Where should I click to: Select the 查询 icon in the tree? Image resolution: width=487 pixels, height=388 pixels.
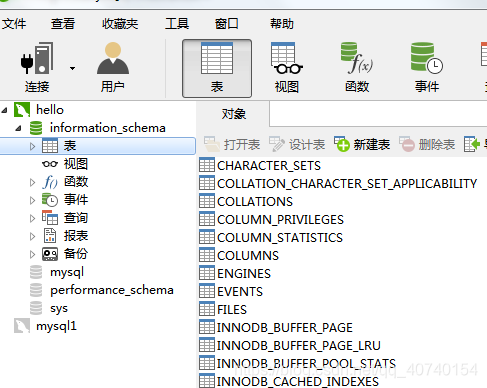tap(50, 218)
